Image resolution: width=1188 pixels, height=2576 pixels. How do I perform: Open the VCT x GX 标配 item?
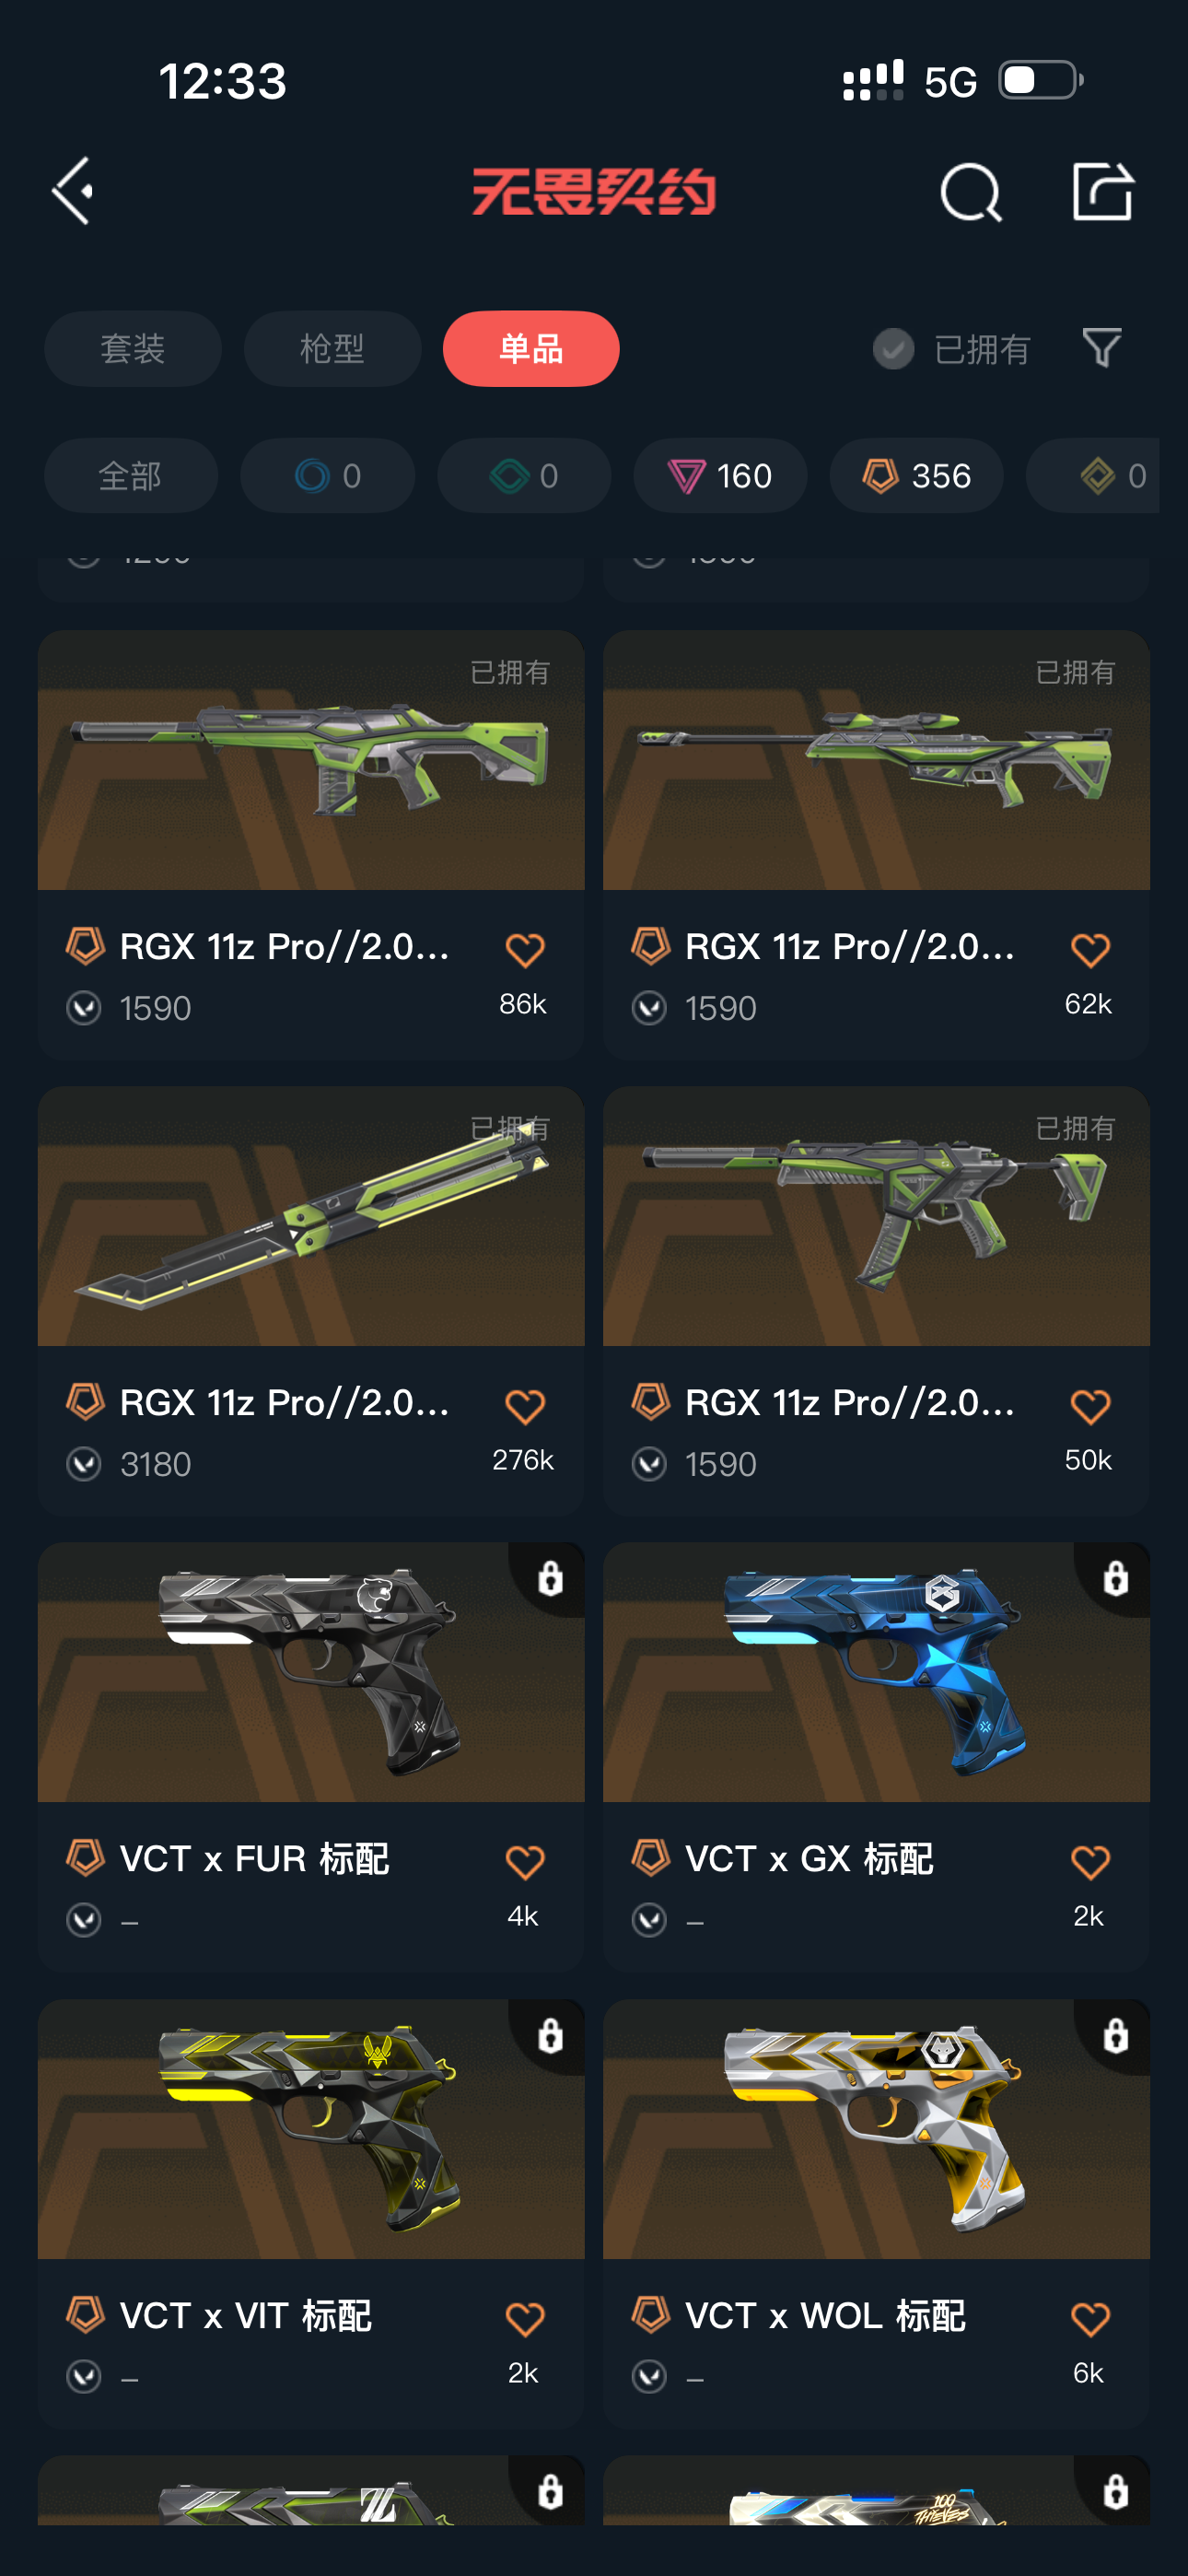(876, 1756)
